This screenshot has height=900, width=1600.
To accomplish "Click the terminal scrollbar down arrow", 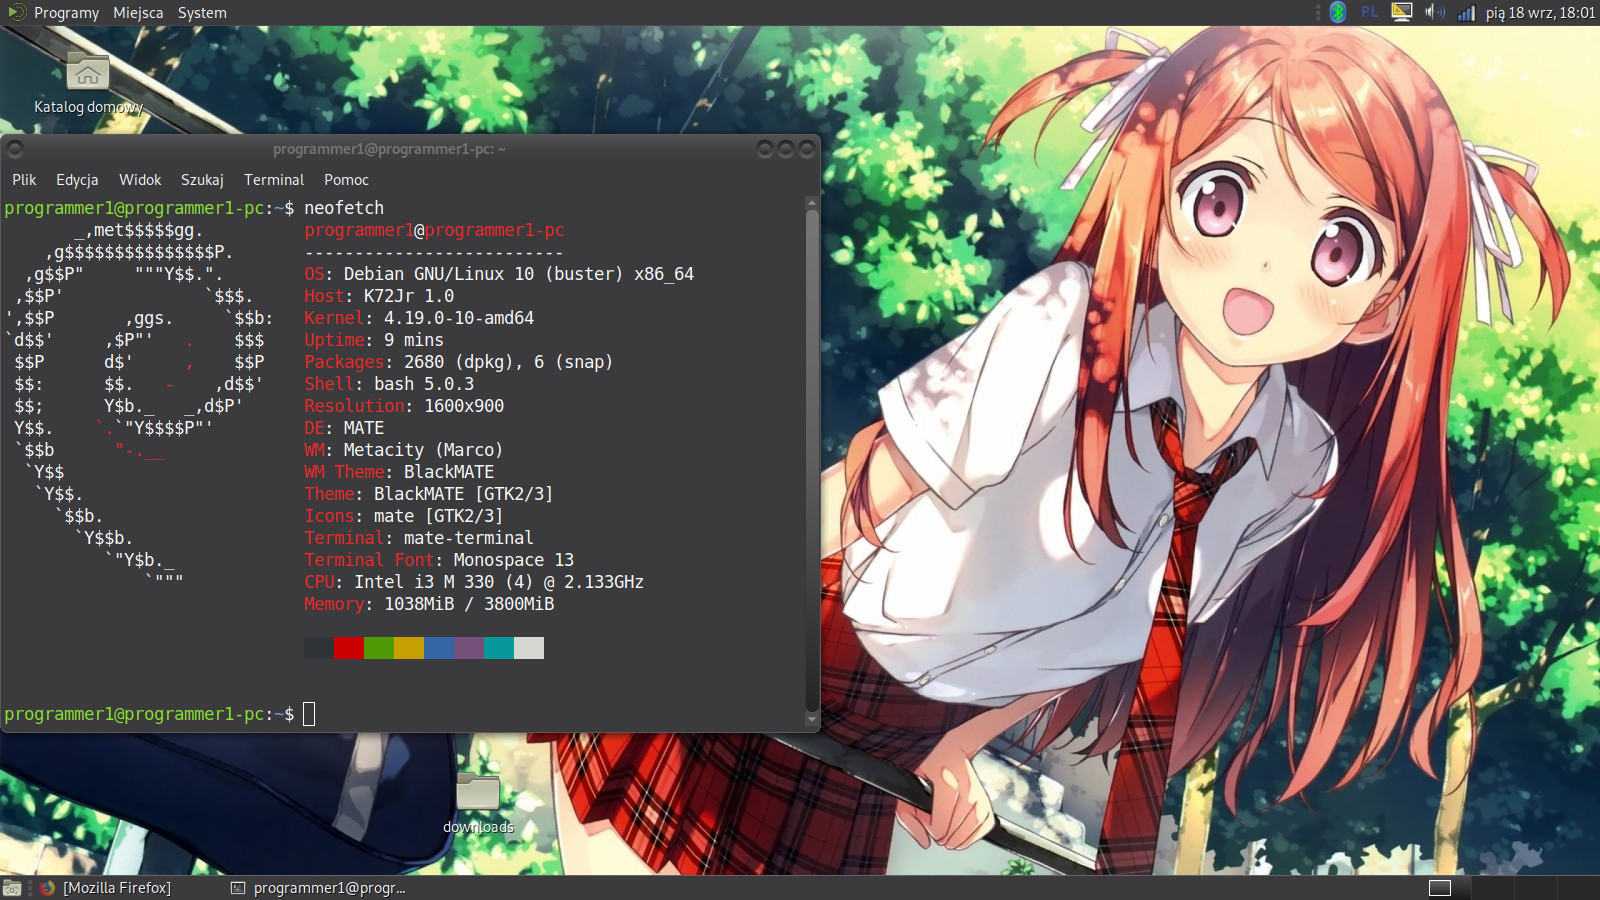I will point(812,719).
